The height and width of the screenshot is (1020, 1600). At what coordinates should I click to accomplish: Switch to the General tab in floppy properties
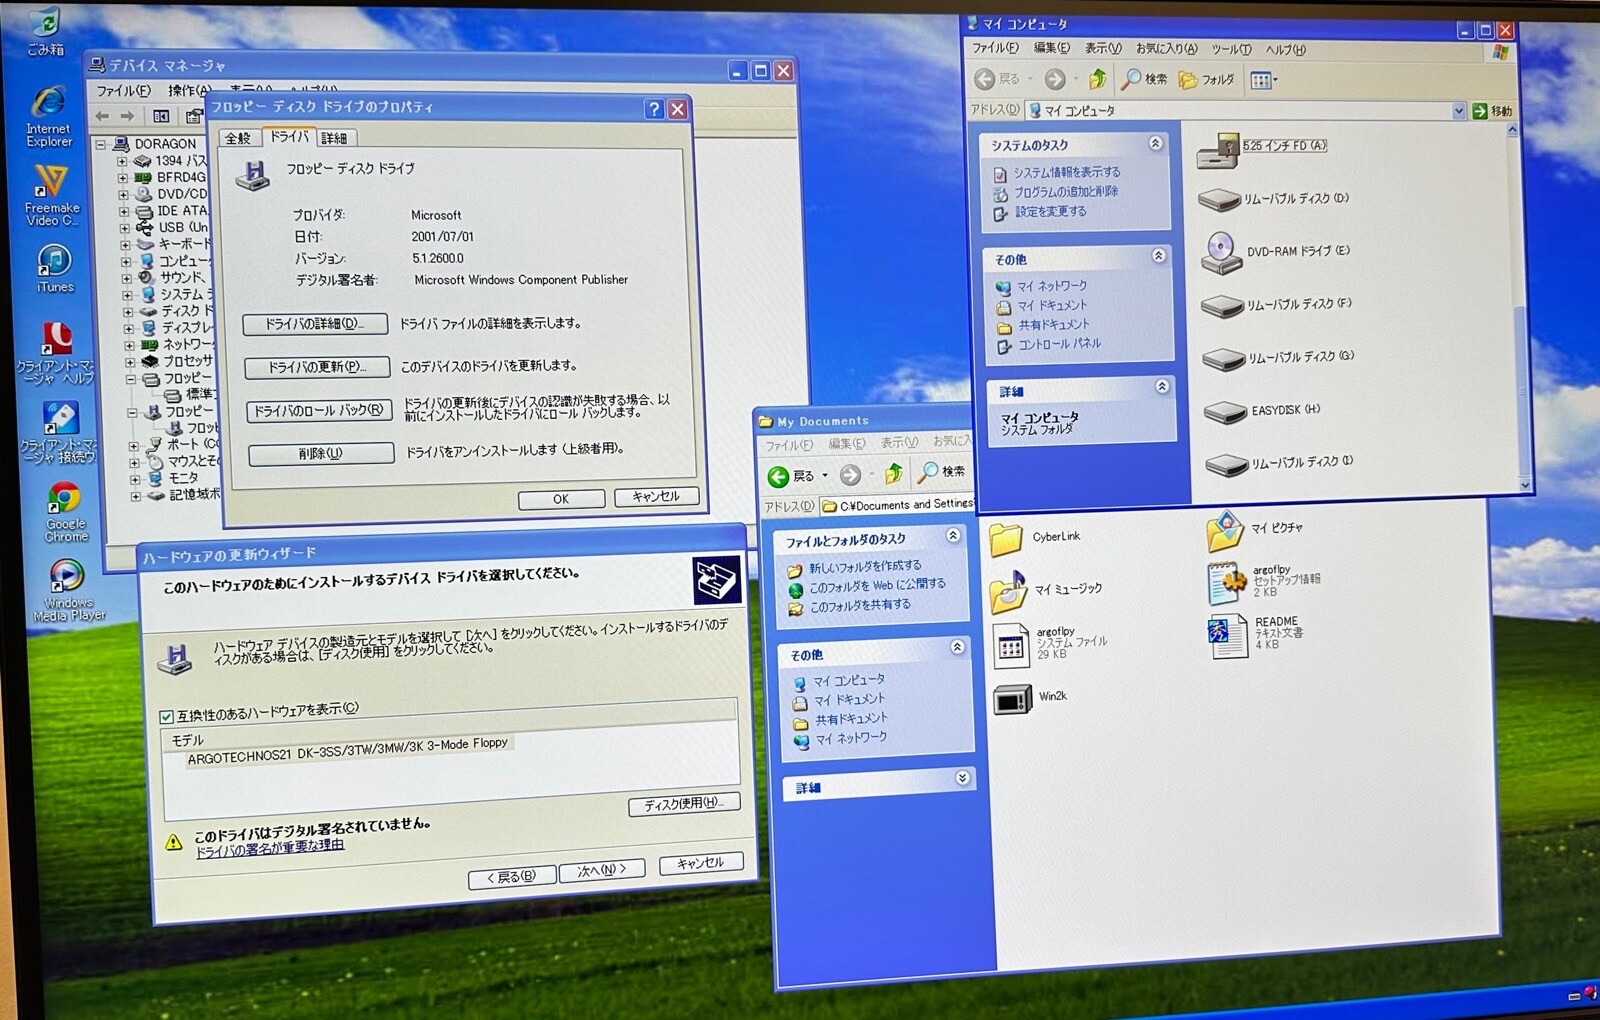(x=238, y=138)
